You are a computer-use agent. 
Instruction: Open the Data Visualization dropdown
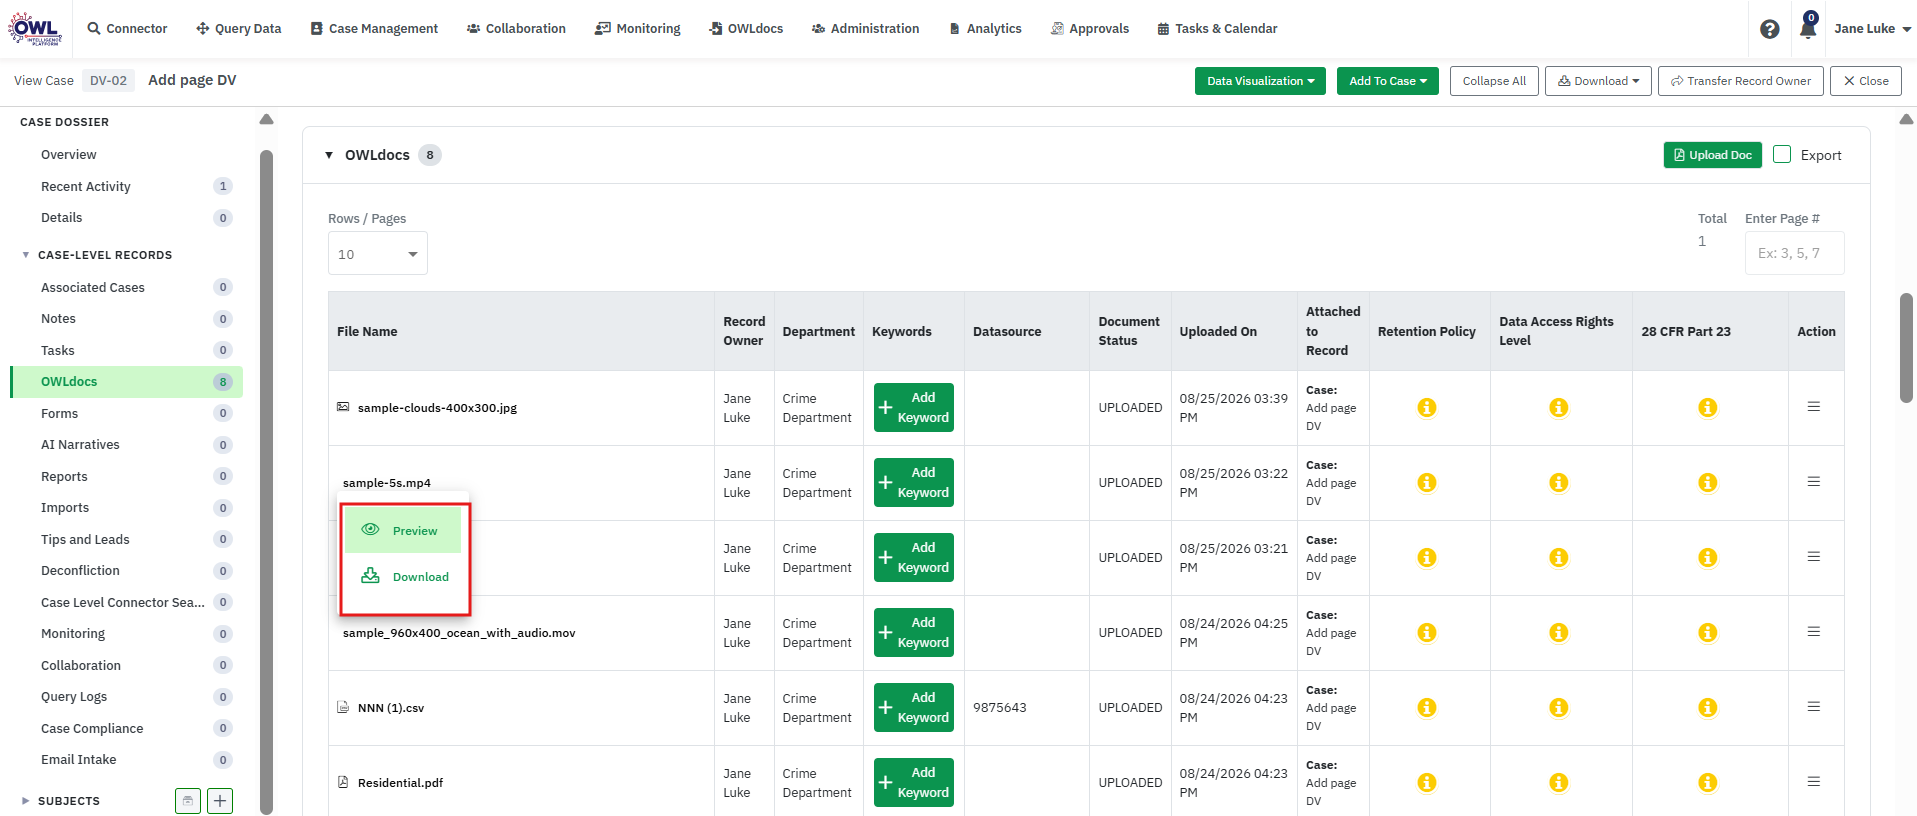(1260, 81)
